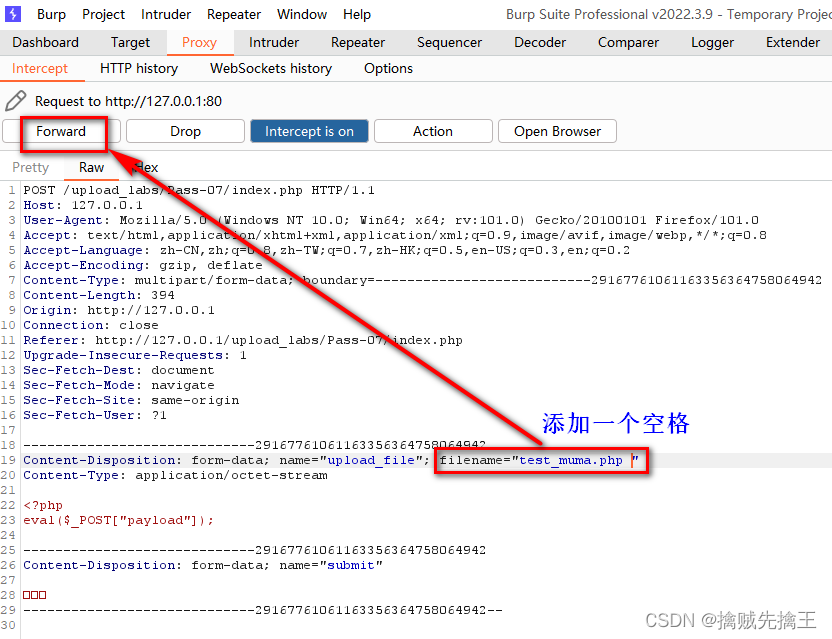This screenshot has height=639, width=832.
Task: Switch to the Comparer tab
Action: pos(628,42)
